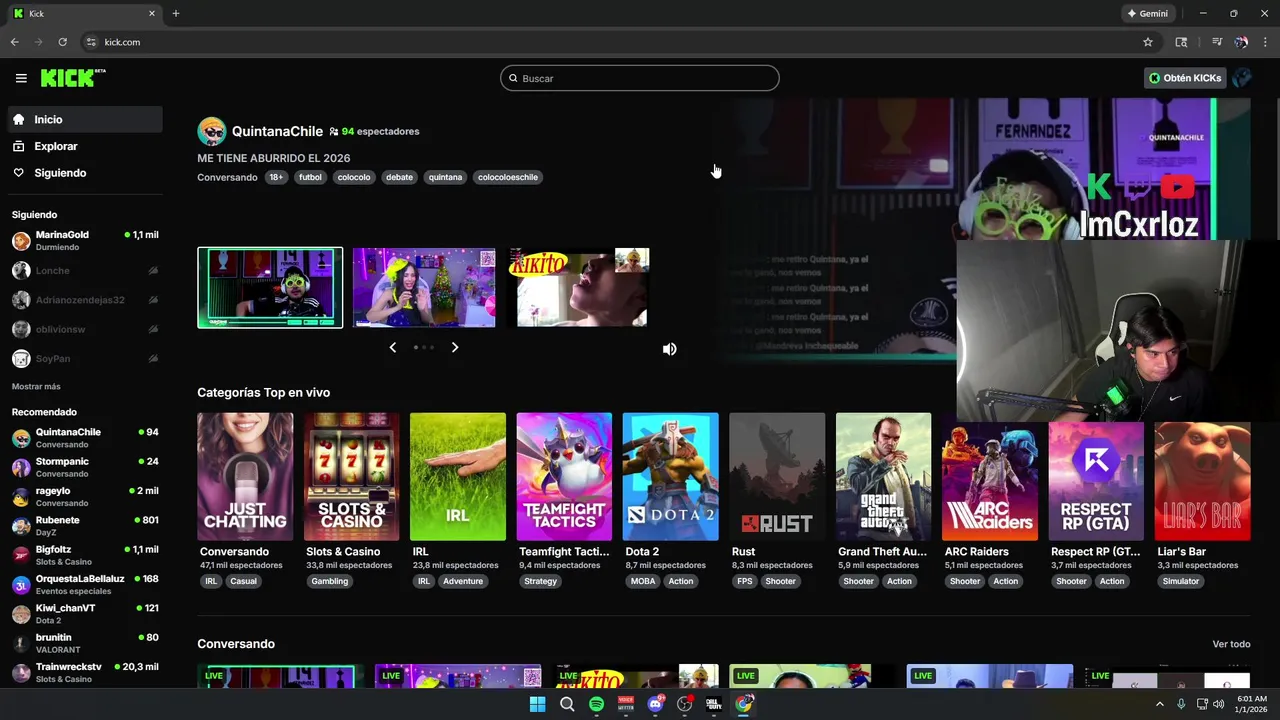
Task: View site information icon in address bar
Action: click(x=91, y=42)
